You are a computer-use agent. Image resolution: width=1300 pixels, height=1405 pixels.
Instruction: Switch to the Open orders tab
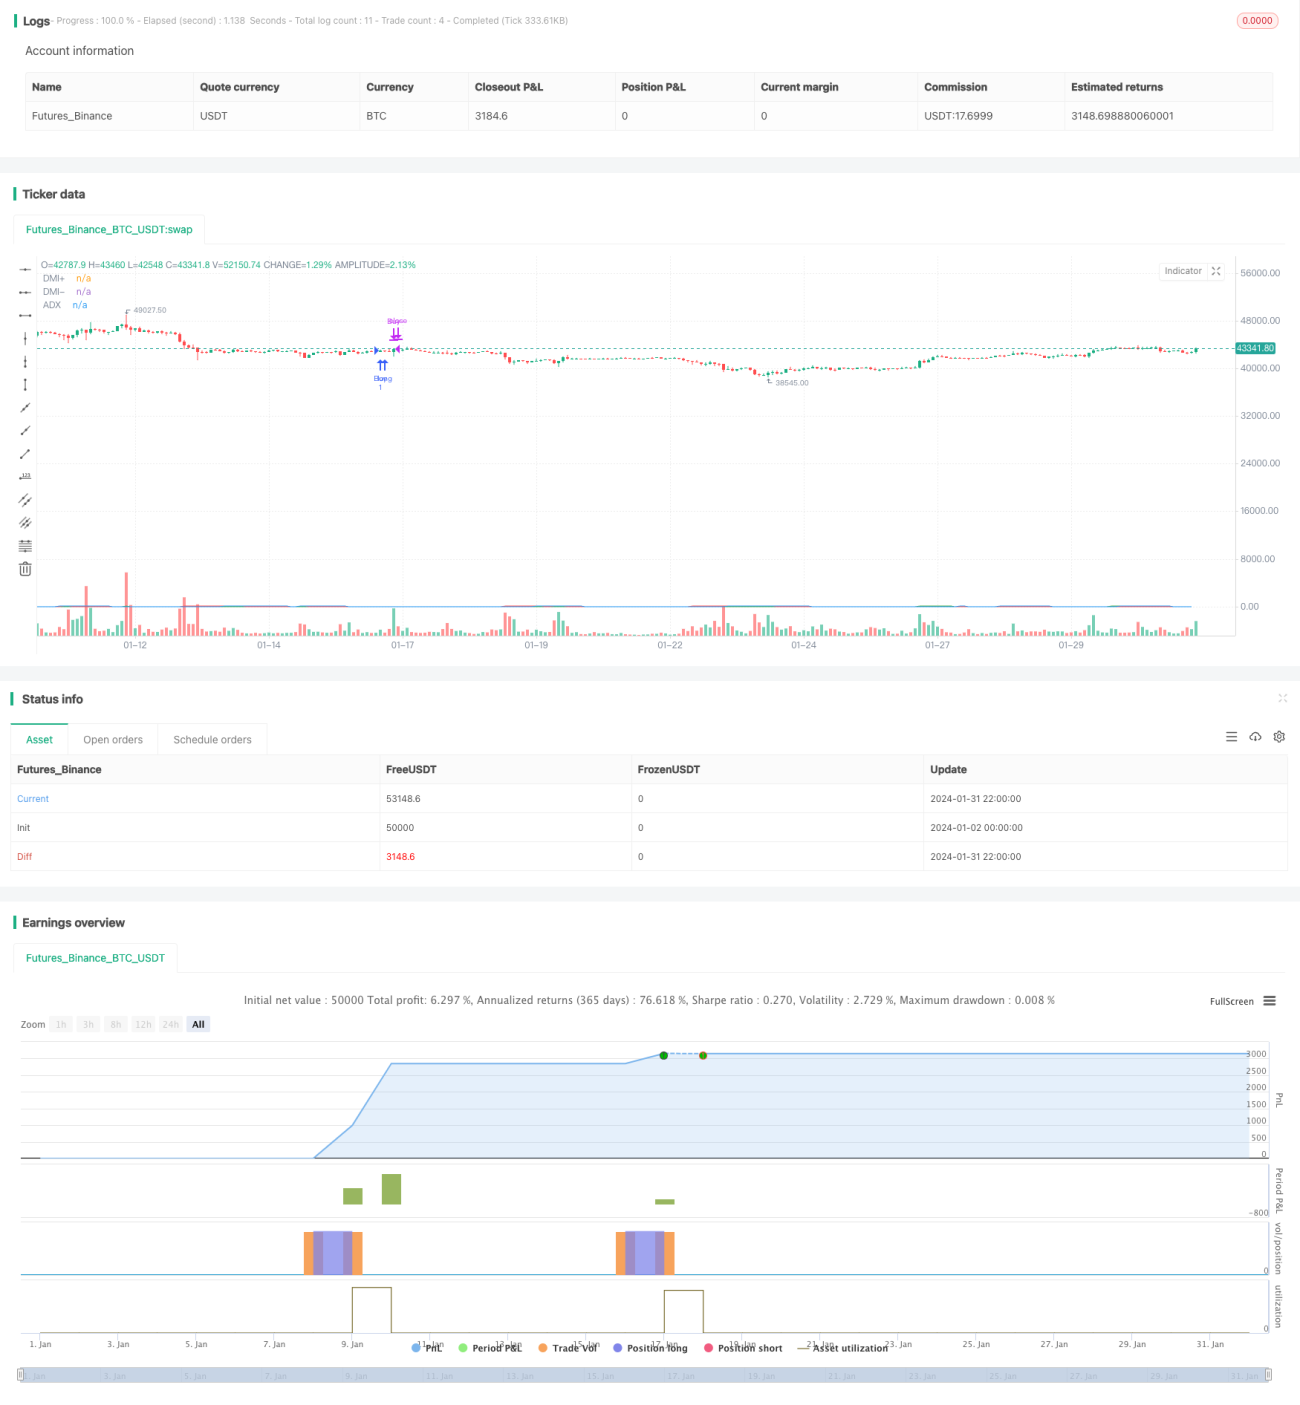113,740
